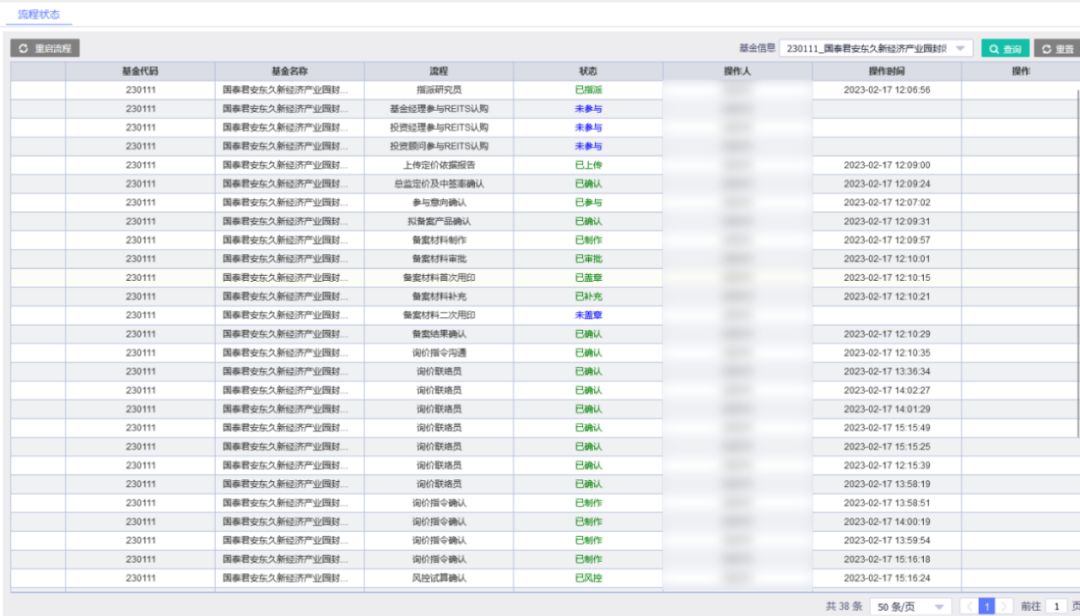This screenshot has width=1080, height=616.
Task: Click the 未盖章 status in 备案材料二次用印 row
Action: coord(588,315)
